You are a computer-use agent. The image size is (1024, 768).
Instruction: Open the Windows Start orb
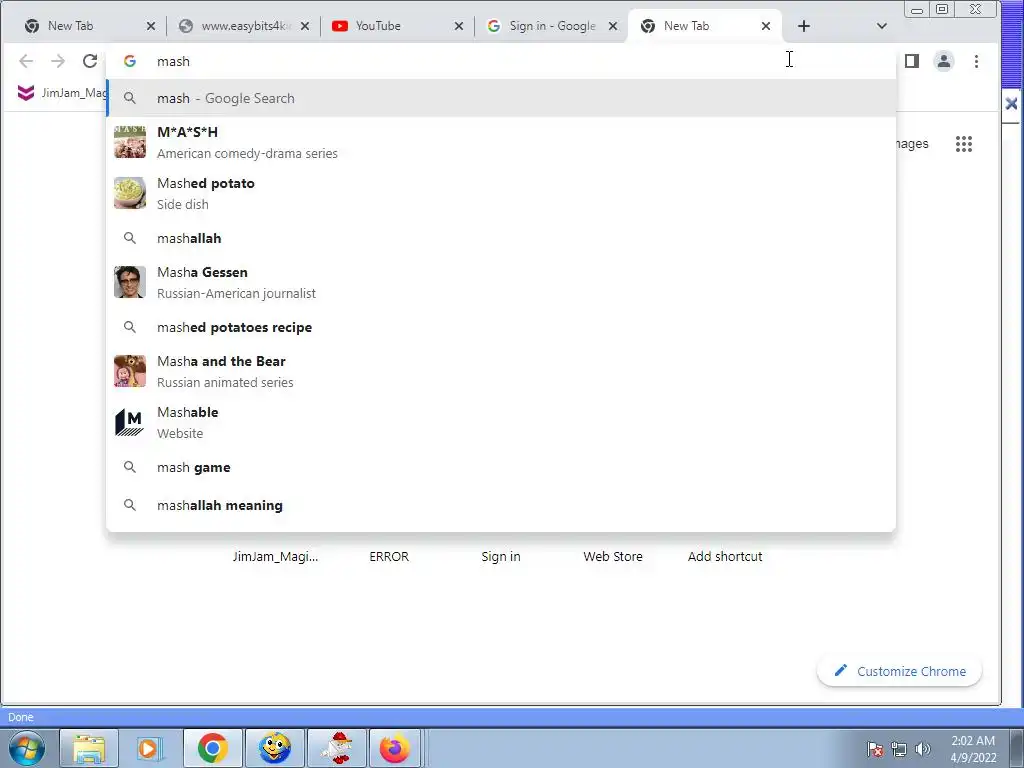tap(27, 748)
